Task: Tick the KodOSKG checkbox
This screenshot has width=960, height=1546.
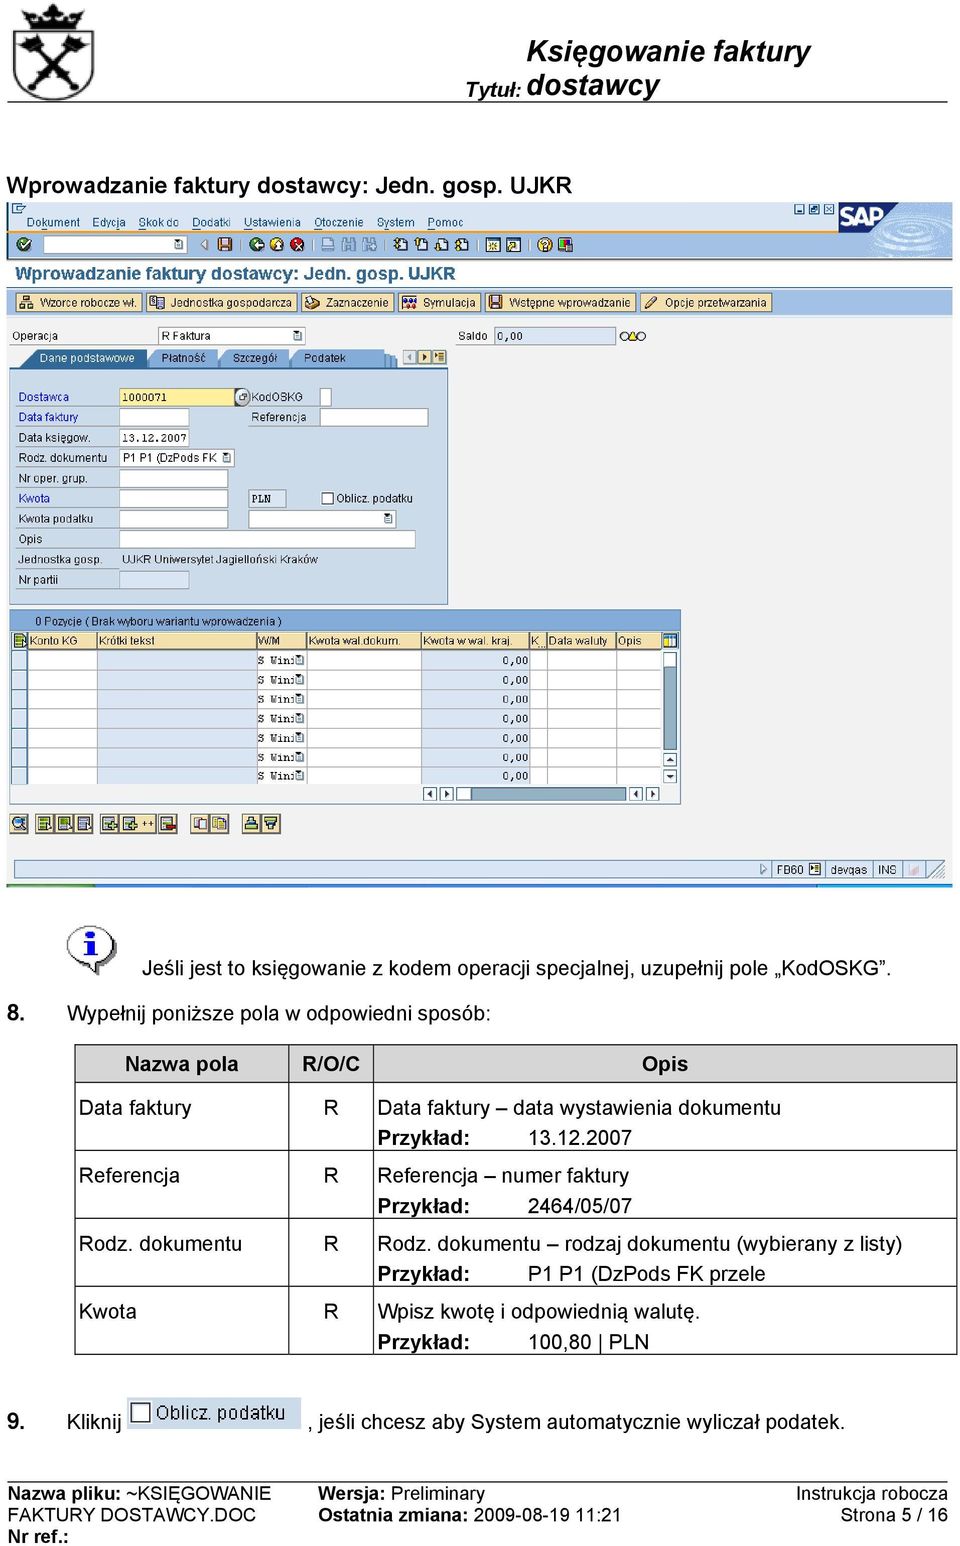Action: [325, 397]
